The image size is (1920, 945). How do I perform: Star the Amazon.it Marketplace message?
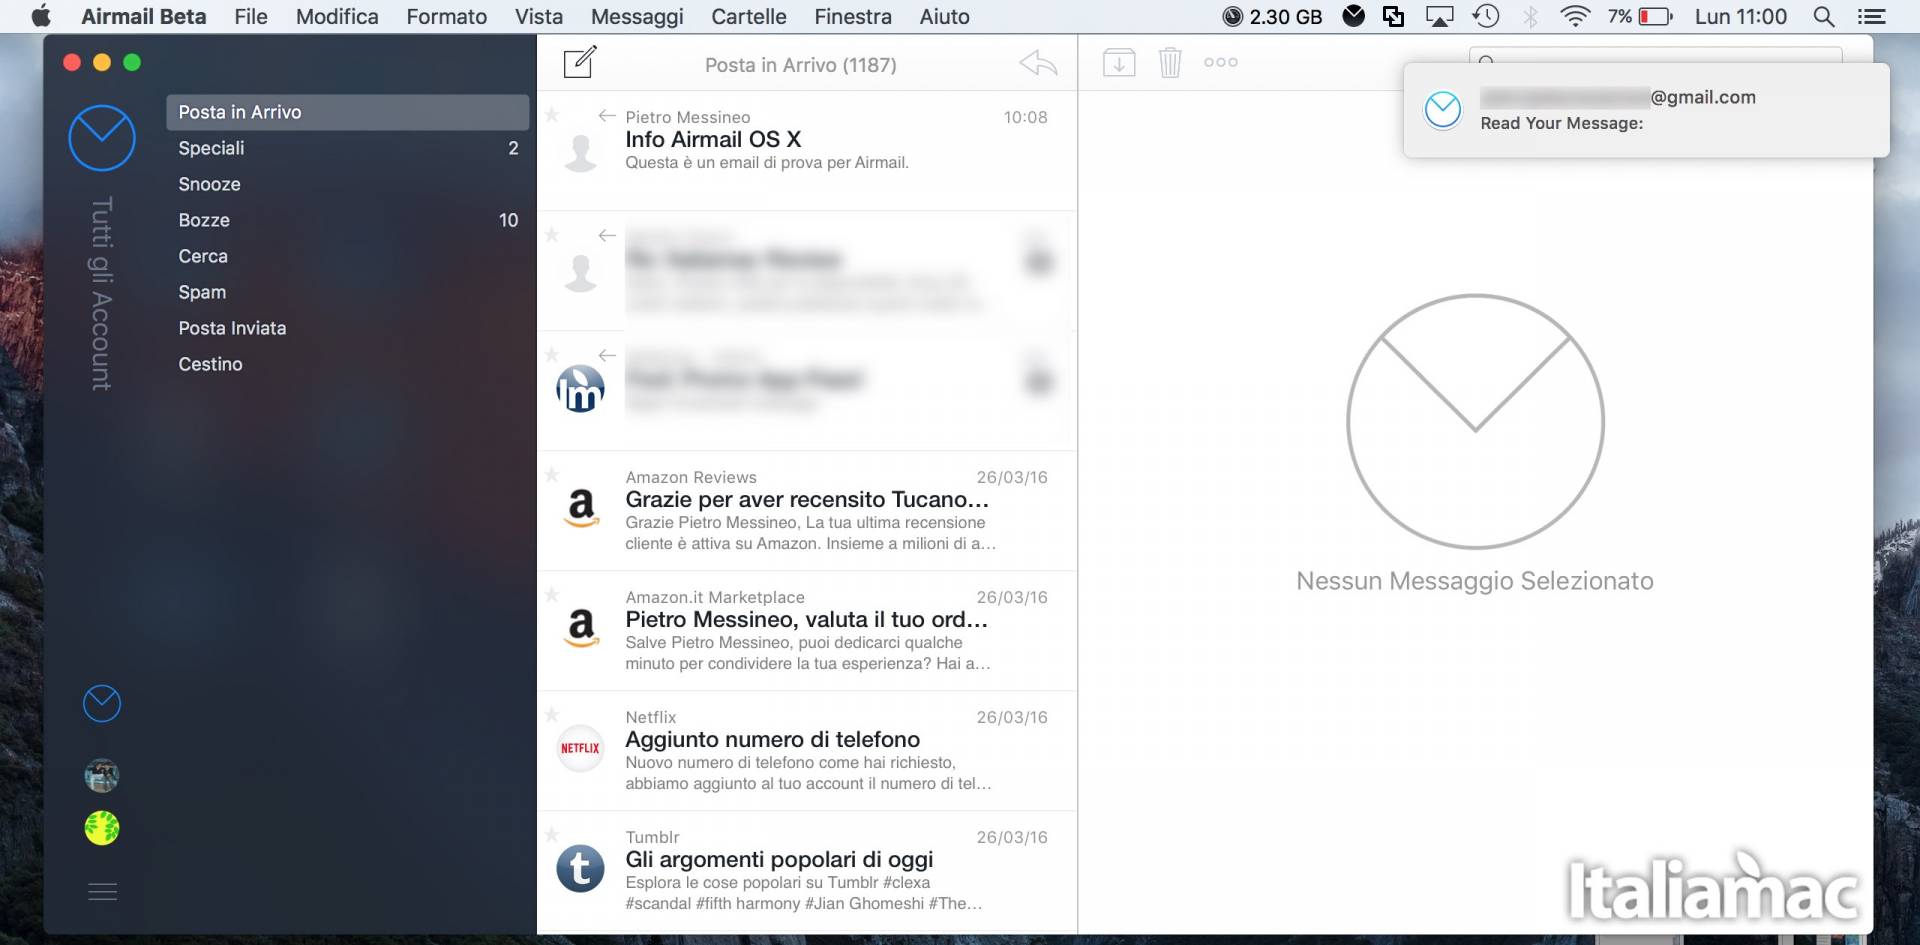click(x=551, y=595)
